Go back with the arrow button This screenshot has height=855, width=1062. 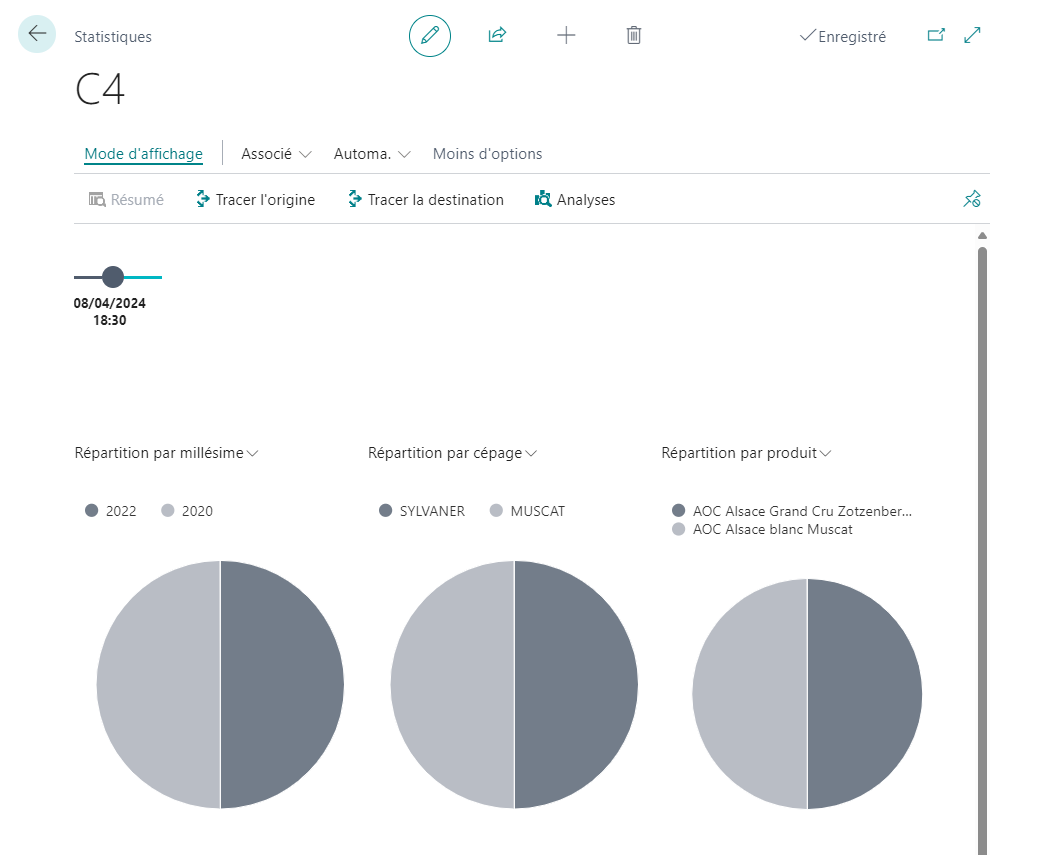click(x=37, y=34)
